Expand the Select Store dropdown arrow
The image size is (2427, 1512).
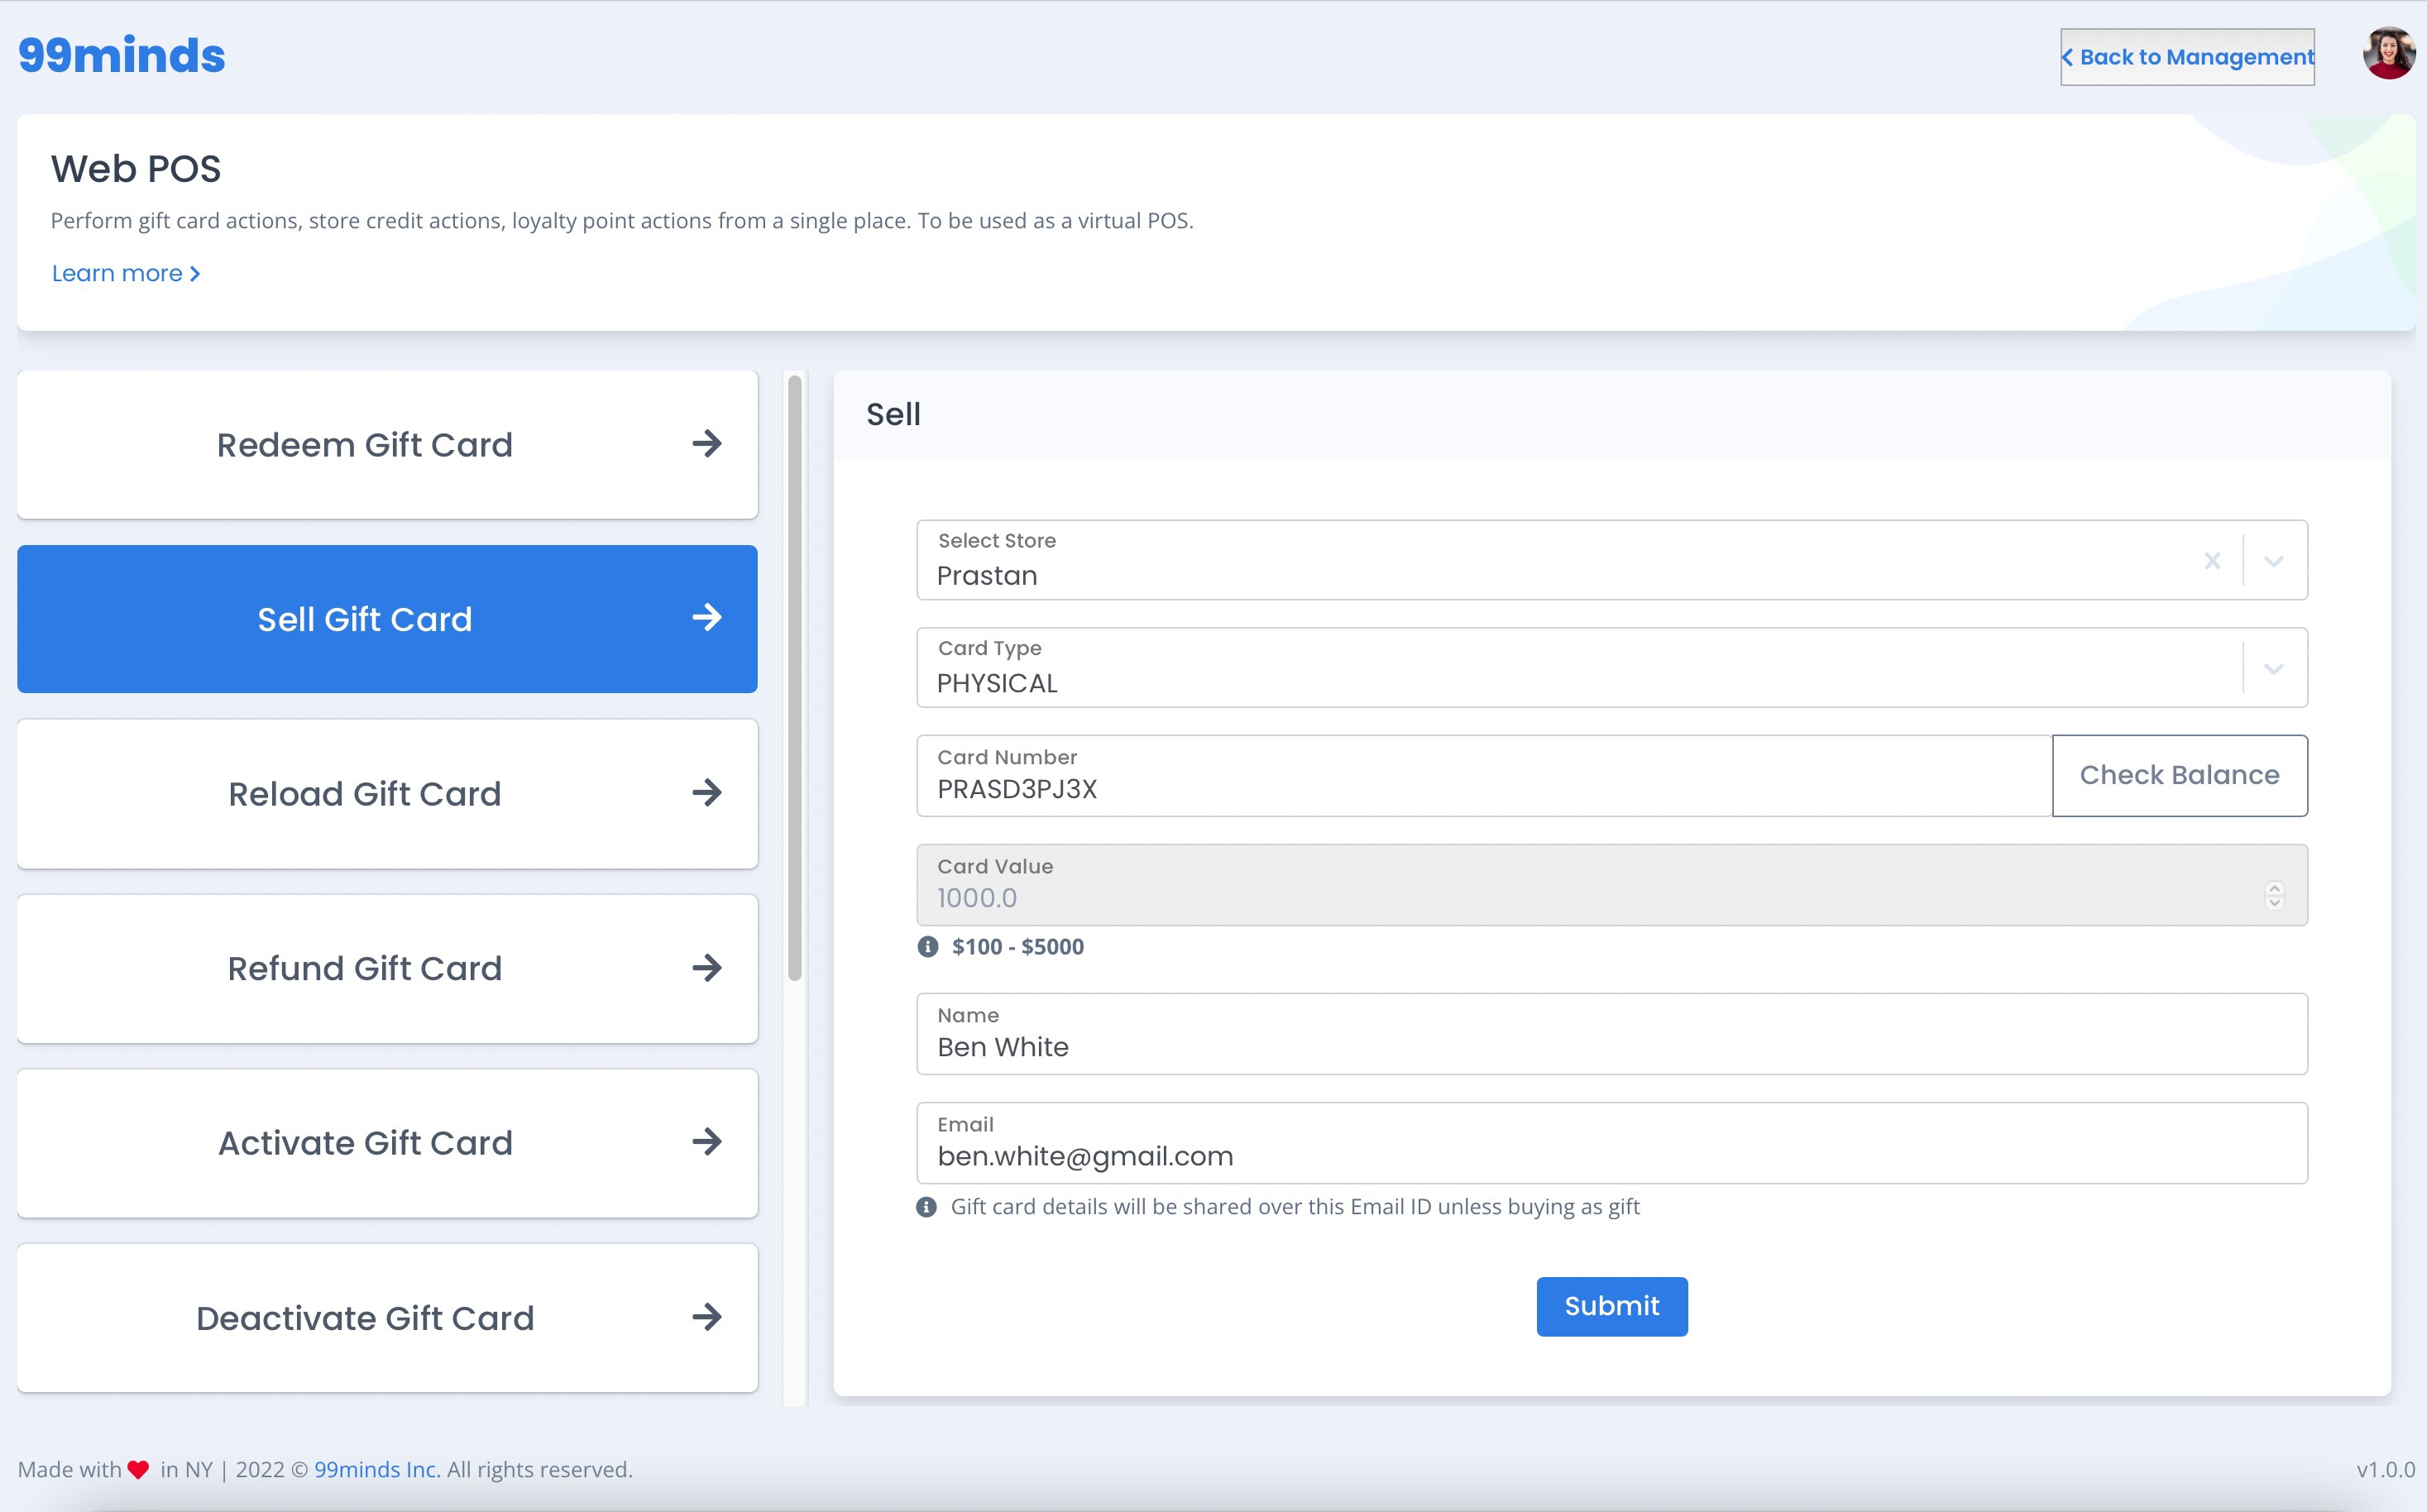pyautogui.click(x=2274, y=561)
